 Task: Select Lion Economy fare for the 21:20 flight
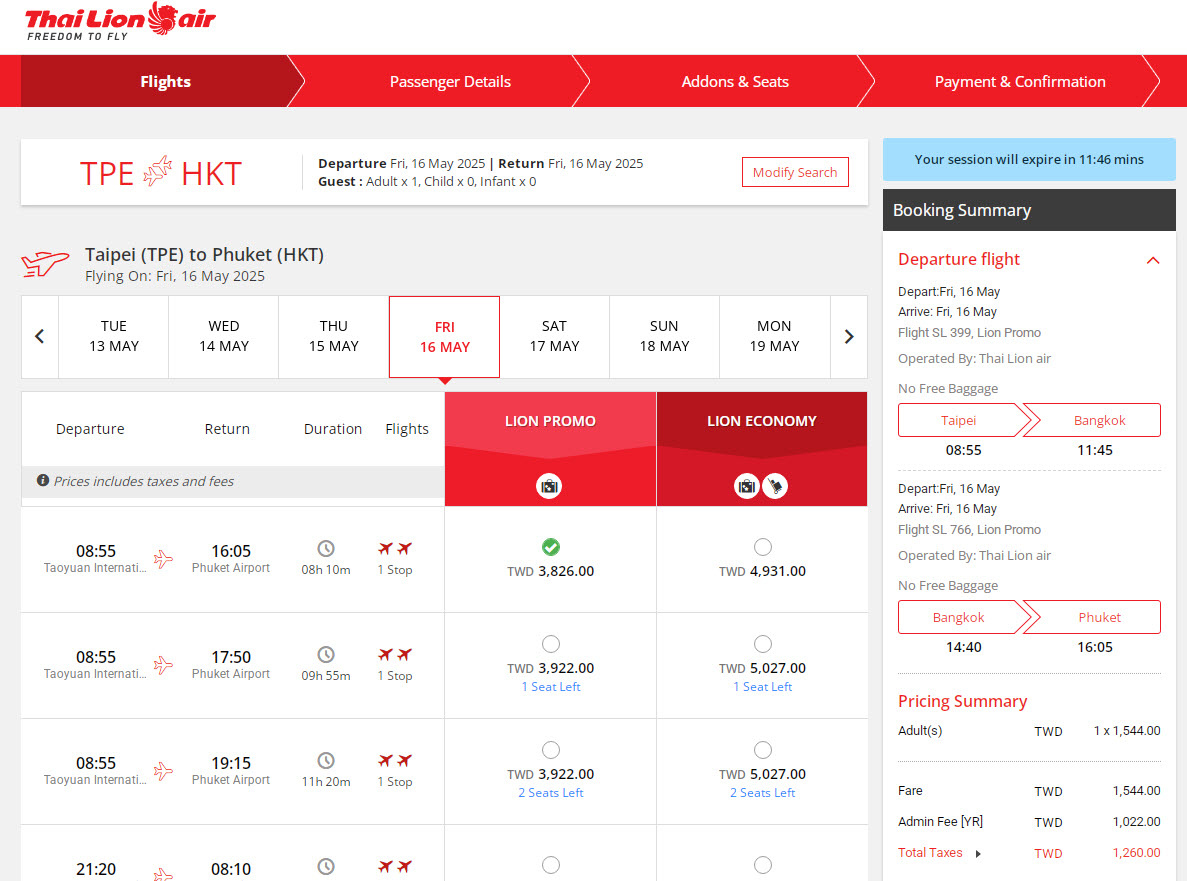coord(763,865)
